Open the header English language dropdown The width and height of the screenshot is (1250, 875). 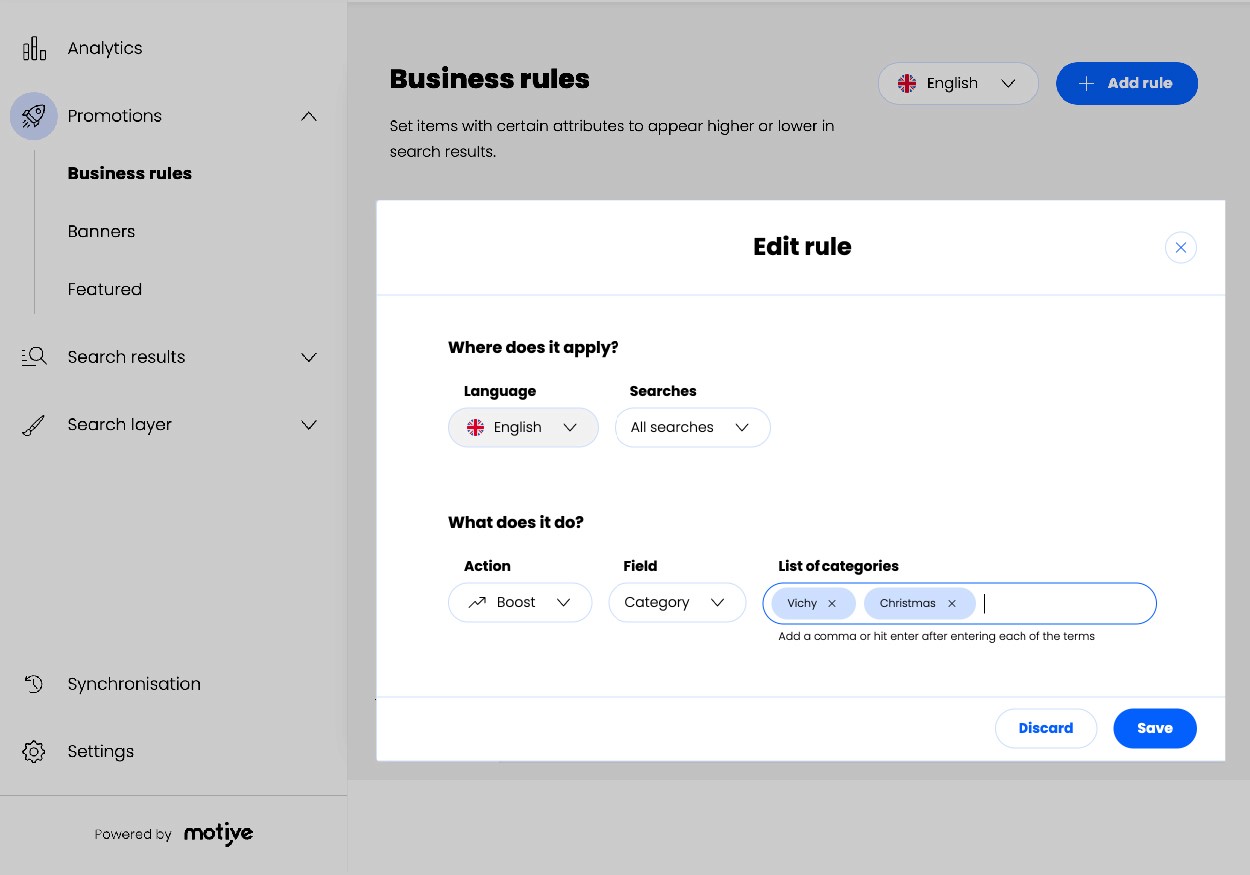(x=958, y=84)
